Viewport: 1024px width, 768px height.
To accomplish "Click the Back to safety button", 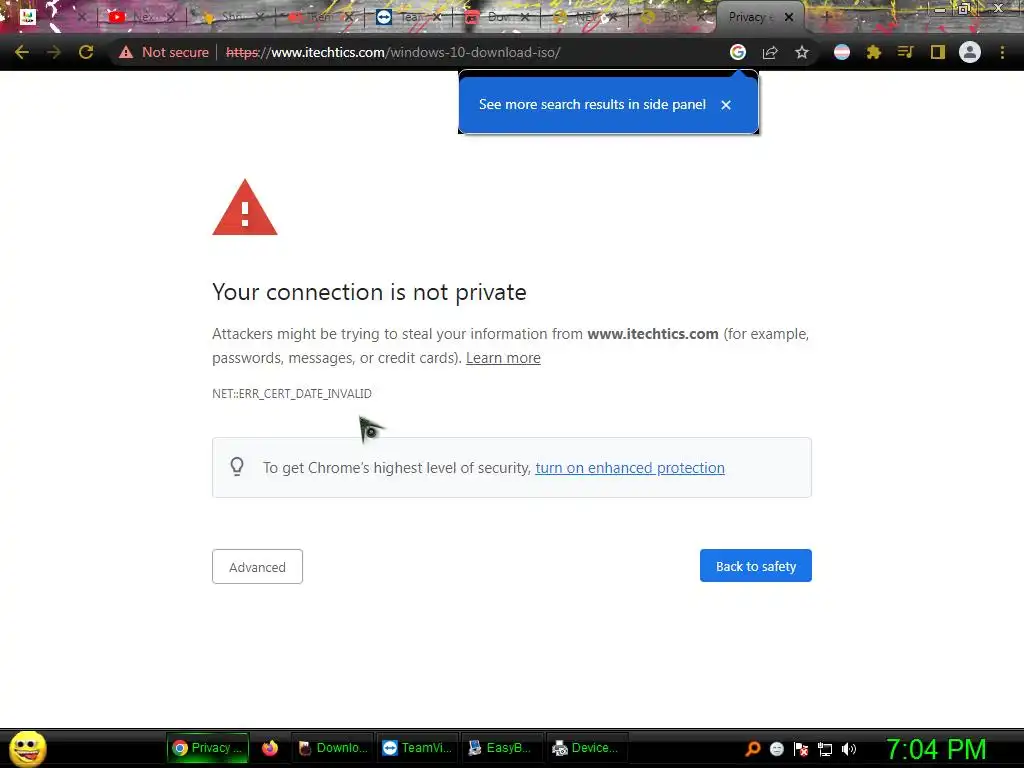I will [756, 566].
